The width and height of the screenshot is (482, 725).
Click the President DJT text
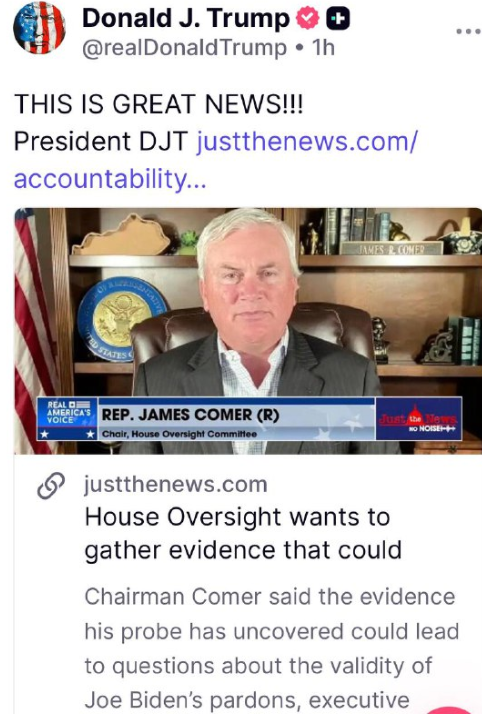[101, 141]
